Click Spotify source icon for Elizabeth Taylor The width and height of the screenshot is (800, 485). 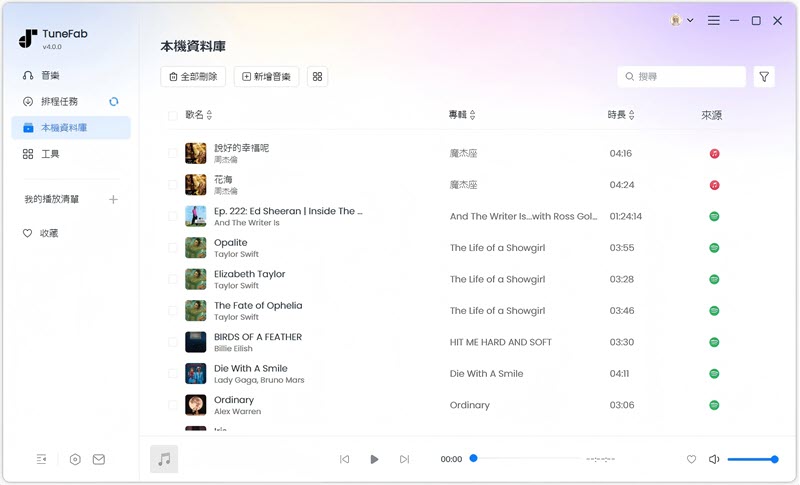(x=714, y=279)
